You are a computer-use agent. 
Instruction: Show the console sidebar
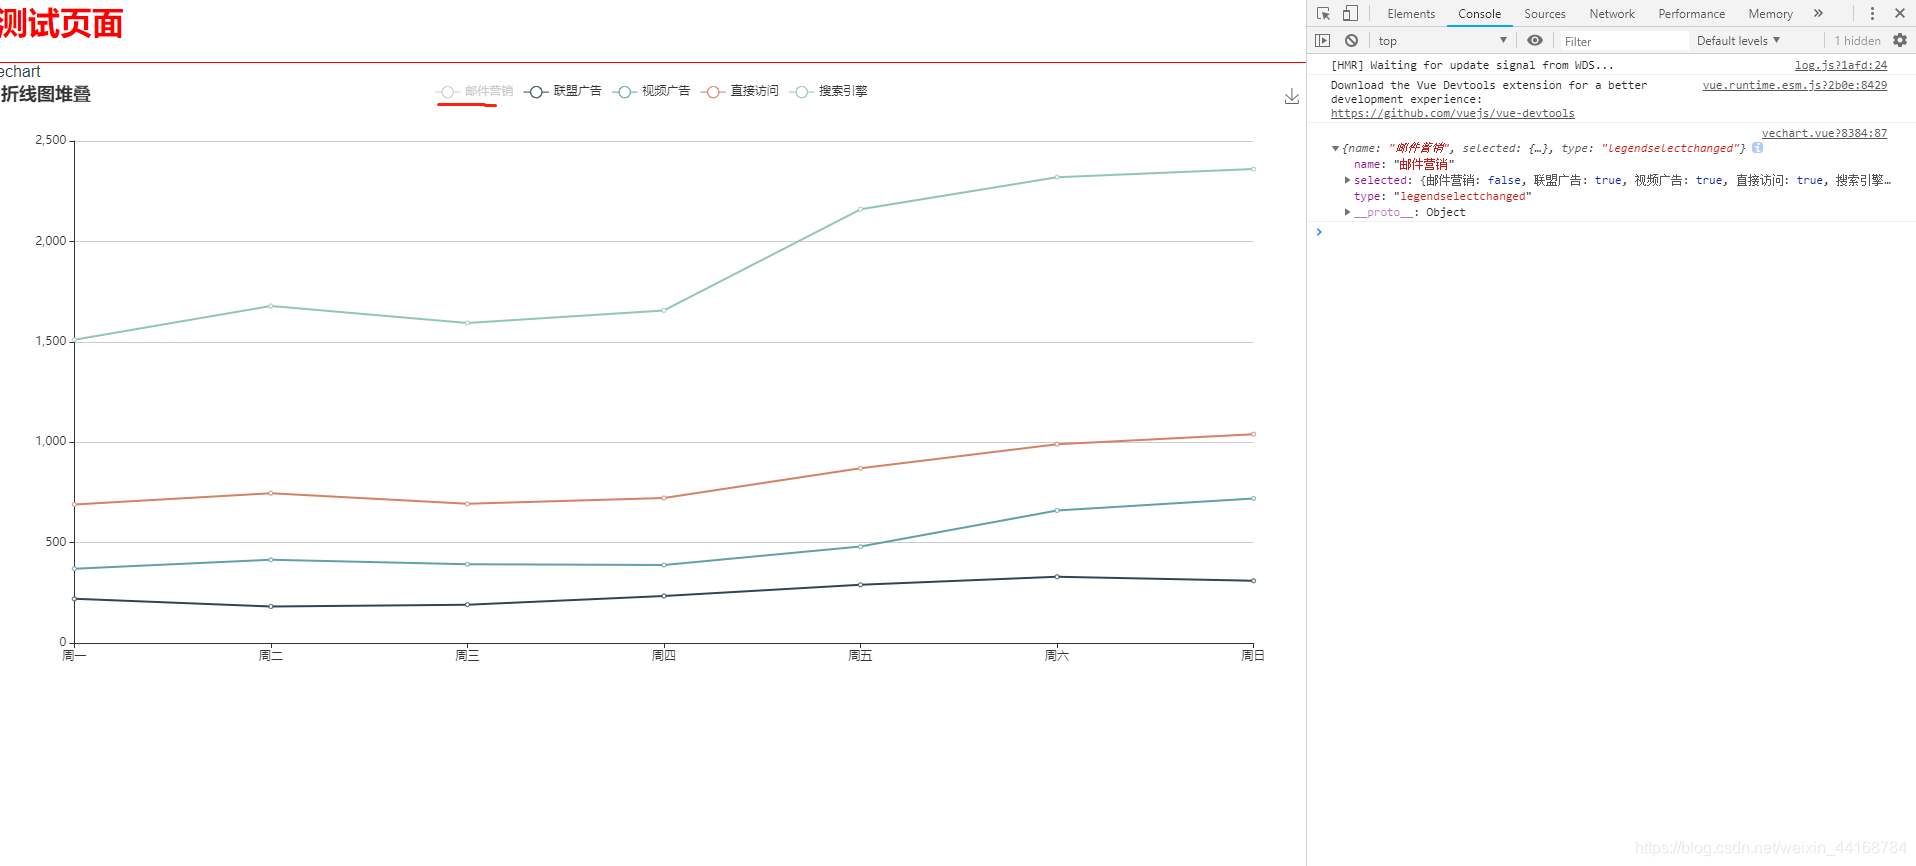(1323, 41)
